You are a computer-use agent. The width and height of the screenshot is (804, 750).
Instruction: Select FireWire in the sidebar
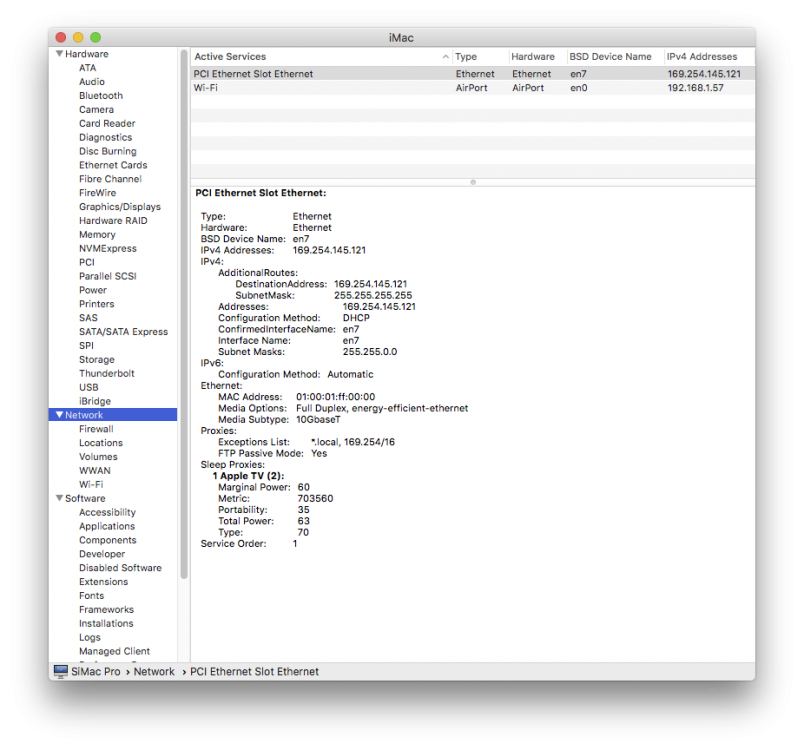coord(97,193)
